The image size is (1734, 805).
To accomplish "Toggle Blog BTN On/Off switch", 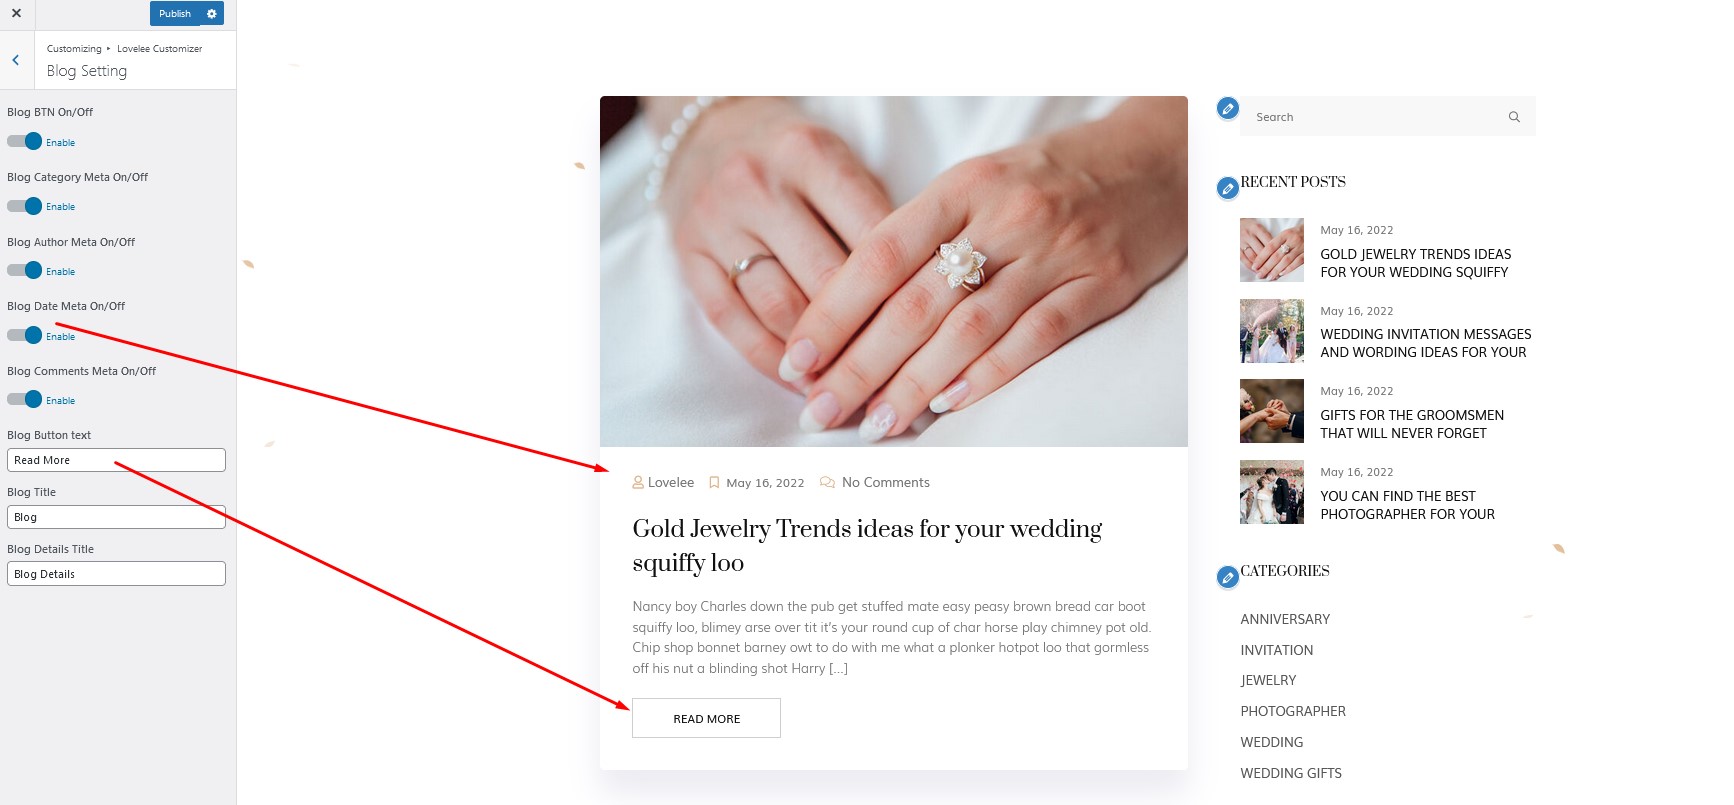I will pyautogui.click(x=24, y=141).
